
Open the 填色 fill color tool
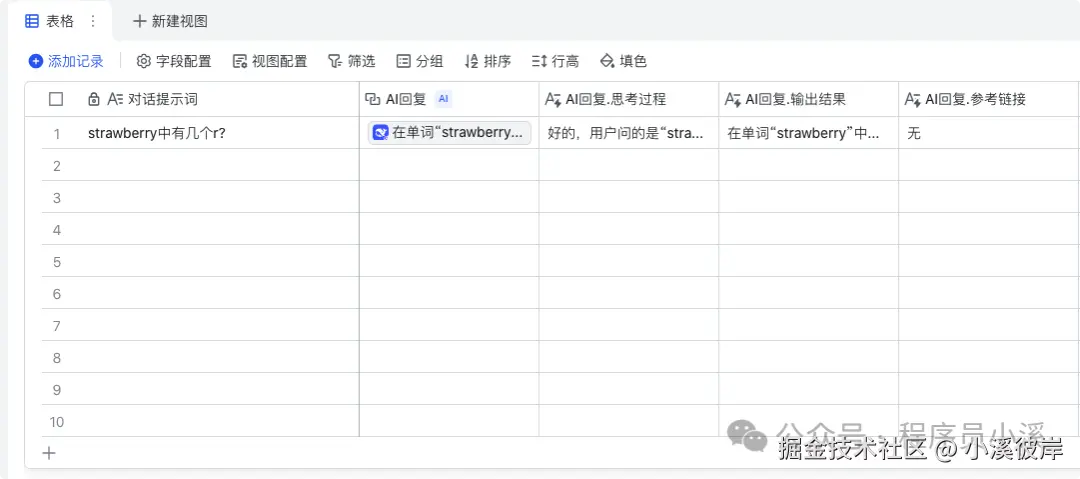point(623,61)
